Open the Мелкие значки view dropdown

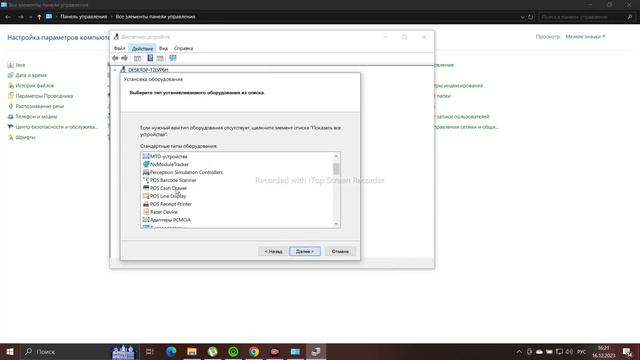(x=585, y=37)
